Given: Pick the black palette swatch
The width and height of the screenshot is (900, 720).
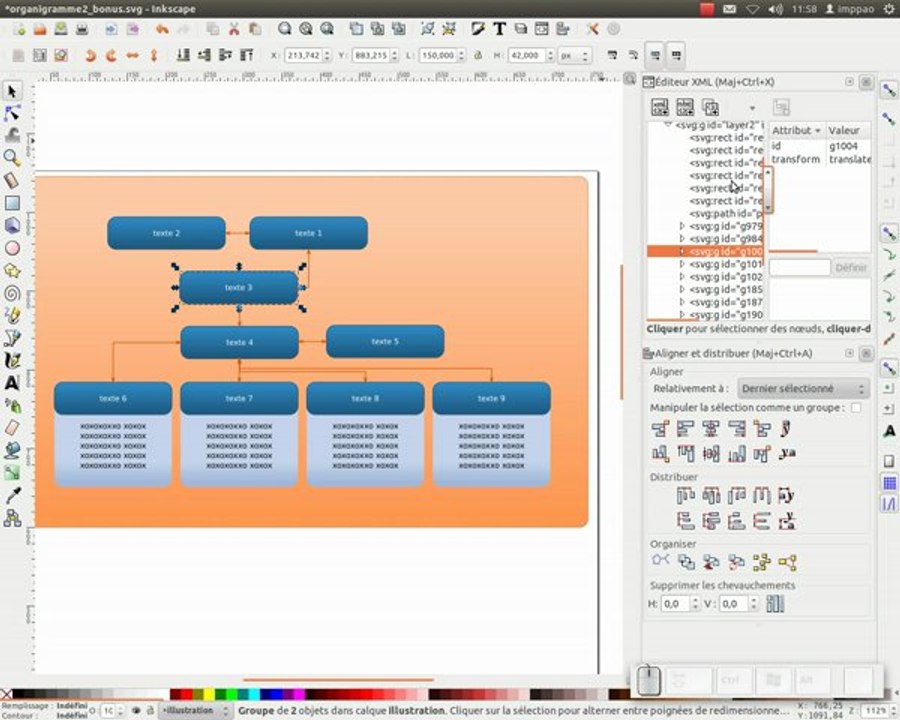Looking at the screenshot, I should (x=18, y=695).
